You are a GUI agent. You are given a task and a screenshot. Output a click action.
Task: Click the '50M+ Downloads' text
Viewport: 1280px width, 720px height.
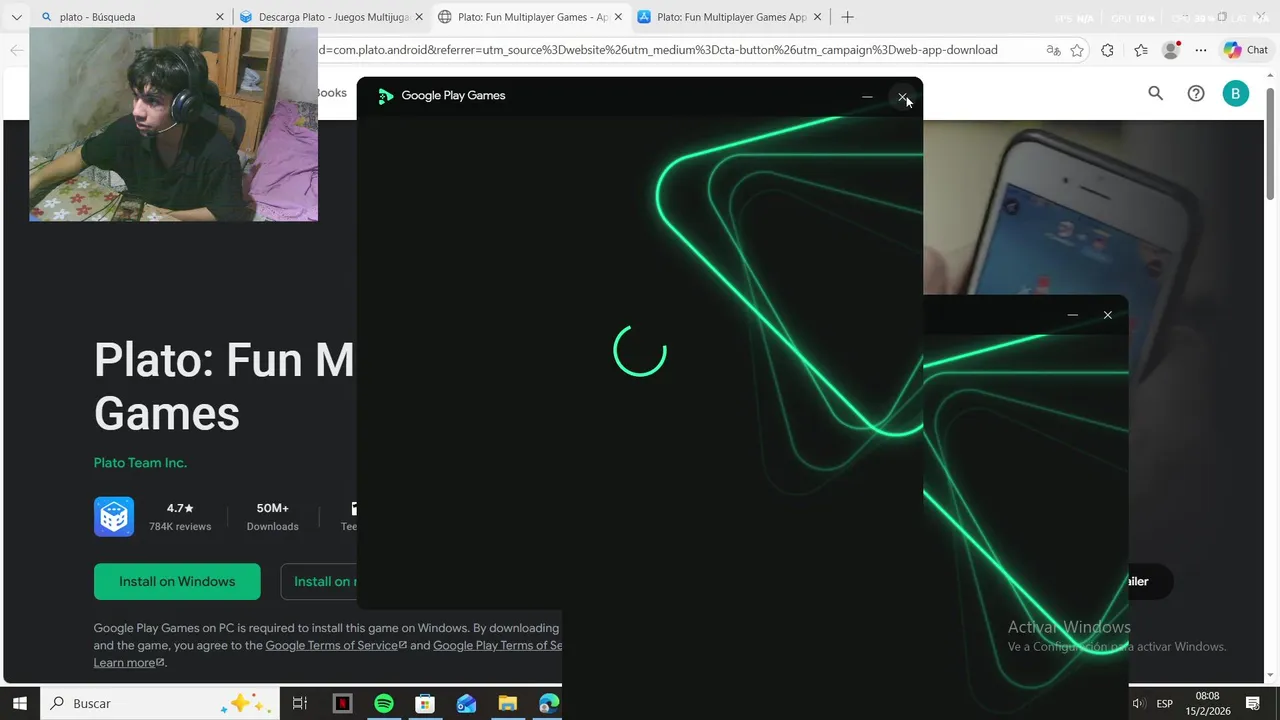pyautogui.click(x=272, y=517)
